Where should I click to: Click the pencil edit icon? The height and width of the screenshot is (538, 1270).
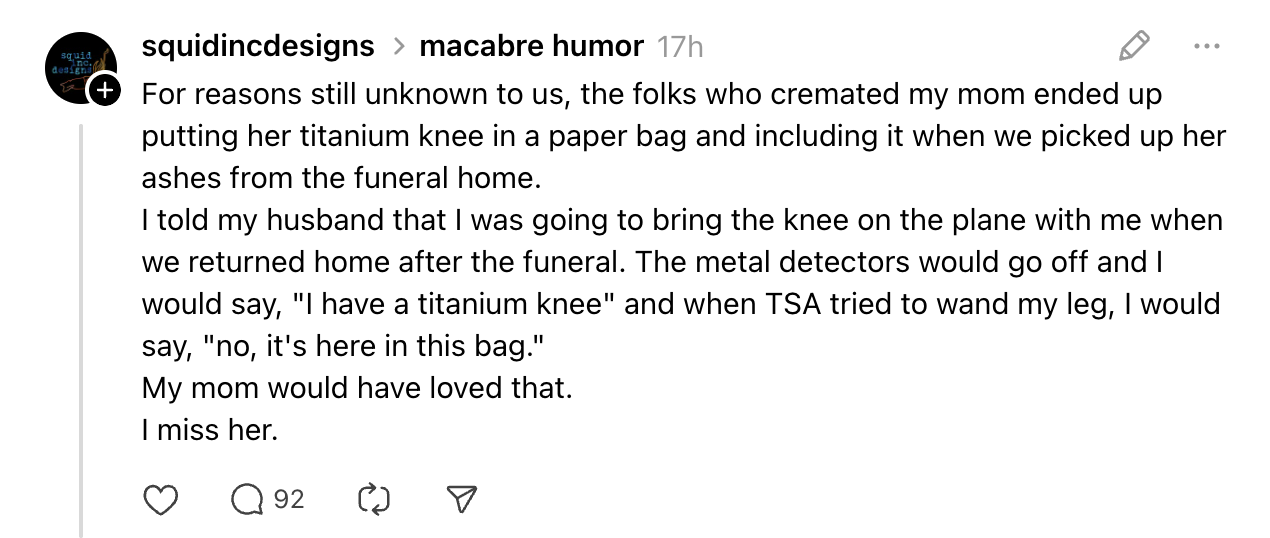coord(1133,45)
